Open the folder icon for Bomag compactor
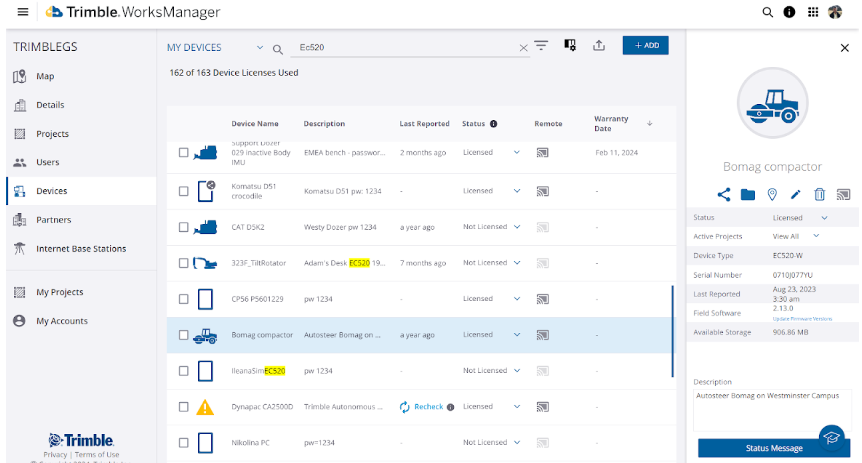Image resolution: width=862 pixels, height=463 pixels. tap(747, 194)
